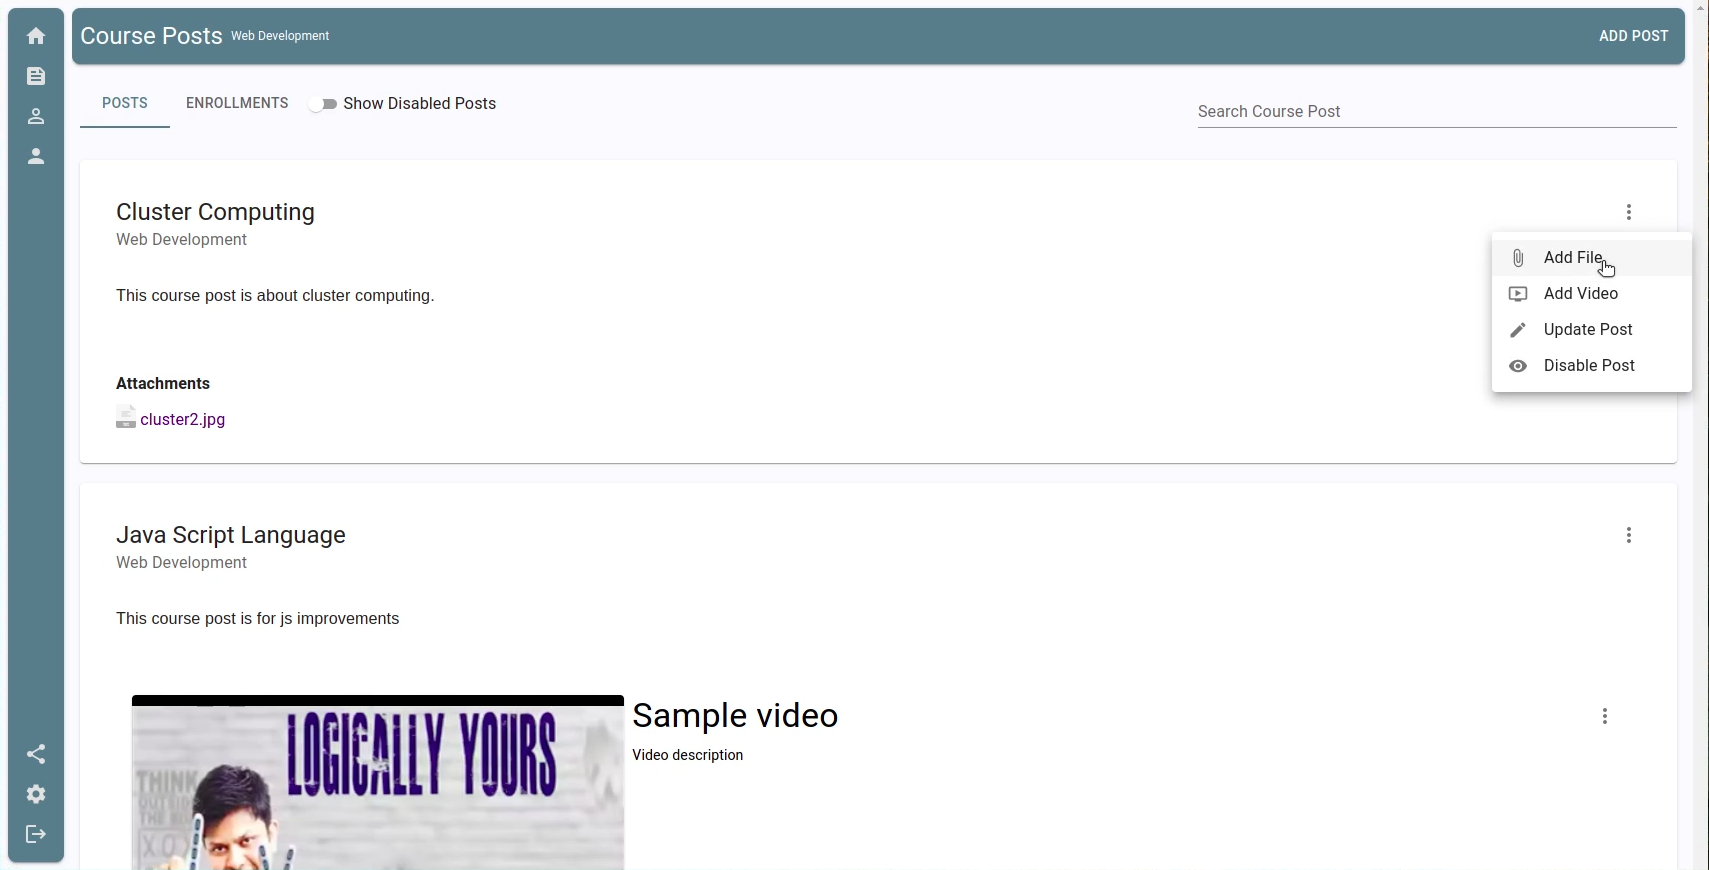1709x870 pixels.
Task: Click the paperclip icon beside Add File
Action: point(1518,258)
